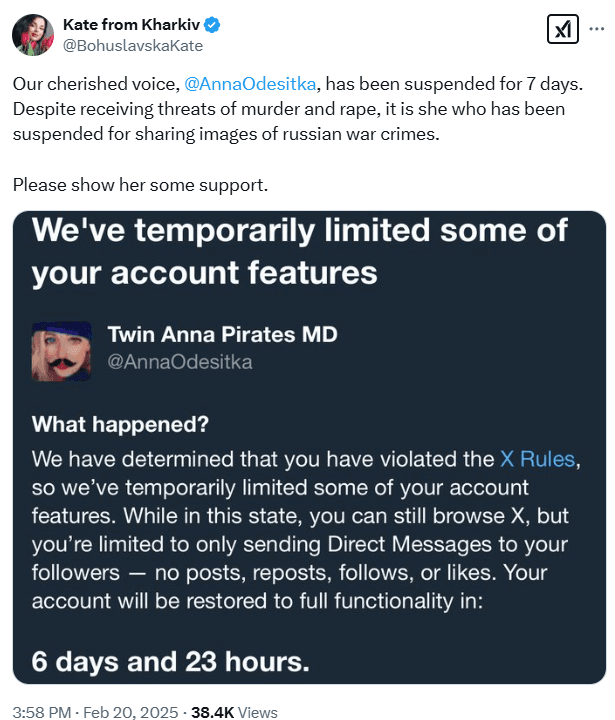This screenshot has width=615, height=720.
Task: Click the Twin Anna Pirates MD avatar
Action: pos(61,346)
